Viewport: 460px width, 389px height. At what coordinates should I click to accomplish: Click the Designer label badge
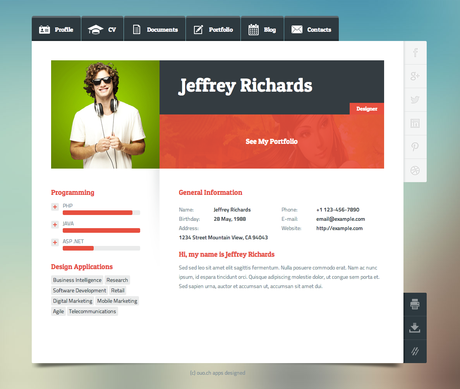pyautogui.click(x=367, y=109)
